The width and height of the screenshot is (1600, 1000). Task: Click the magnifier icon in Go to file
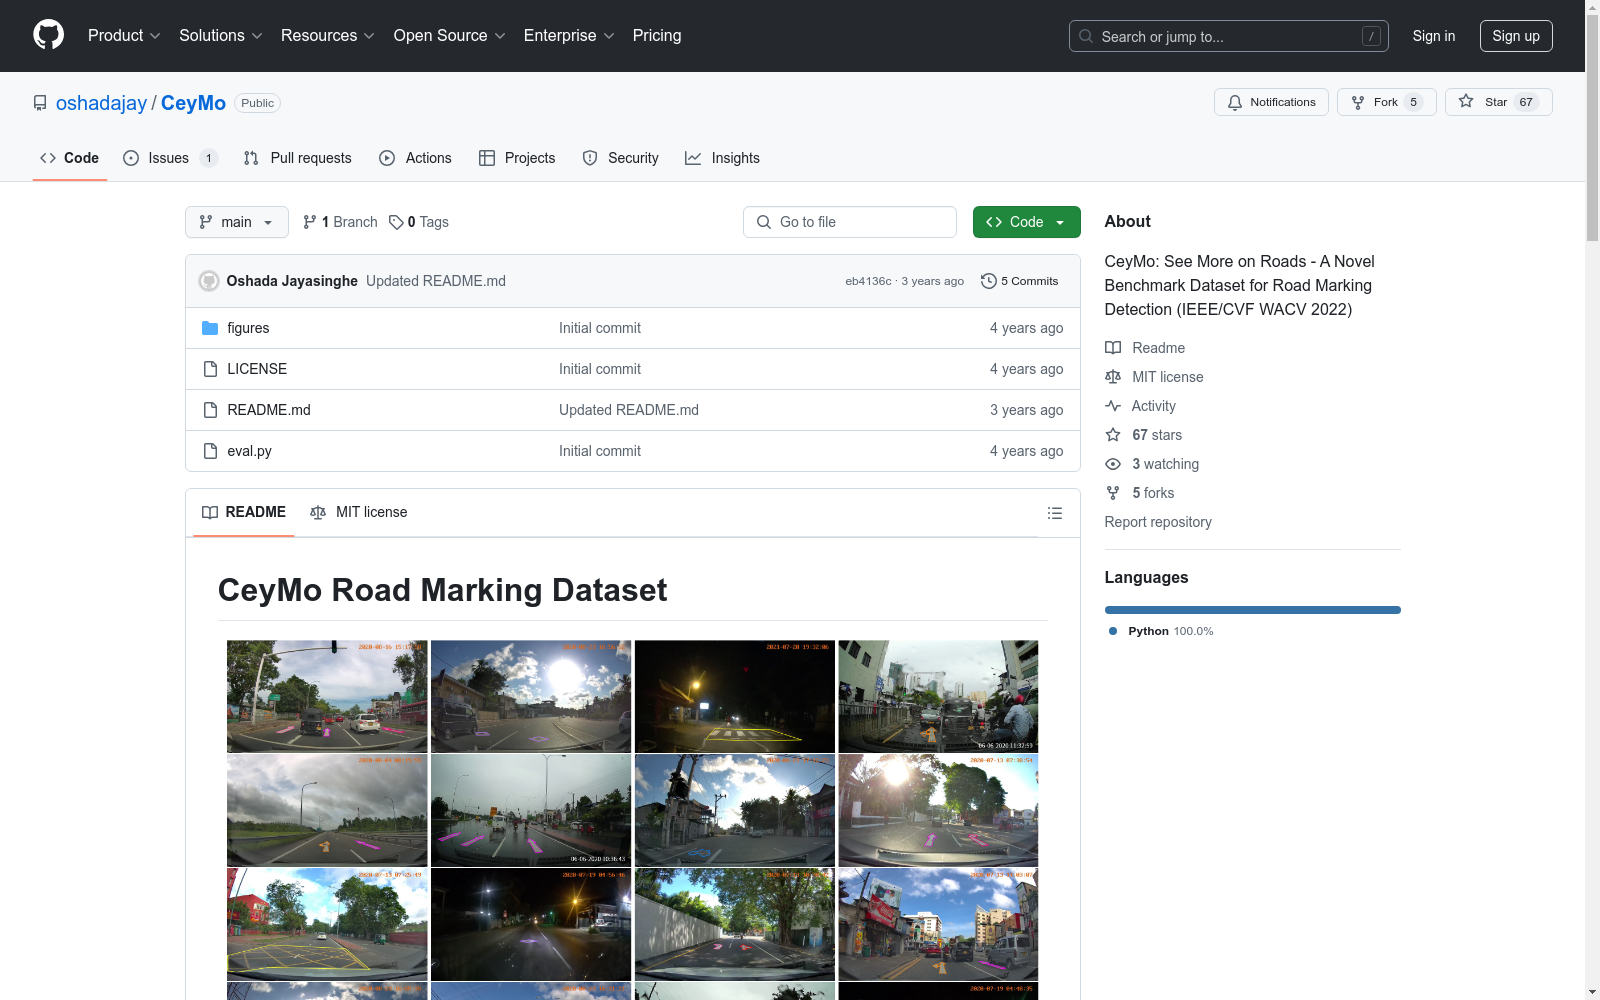coord(764,222)
